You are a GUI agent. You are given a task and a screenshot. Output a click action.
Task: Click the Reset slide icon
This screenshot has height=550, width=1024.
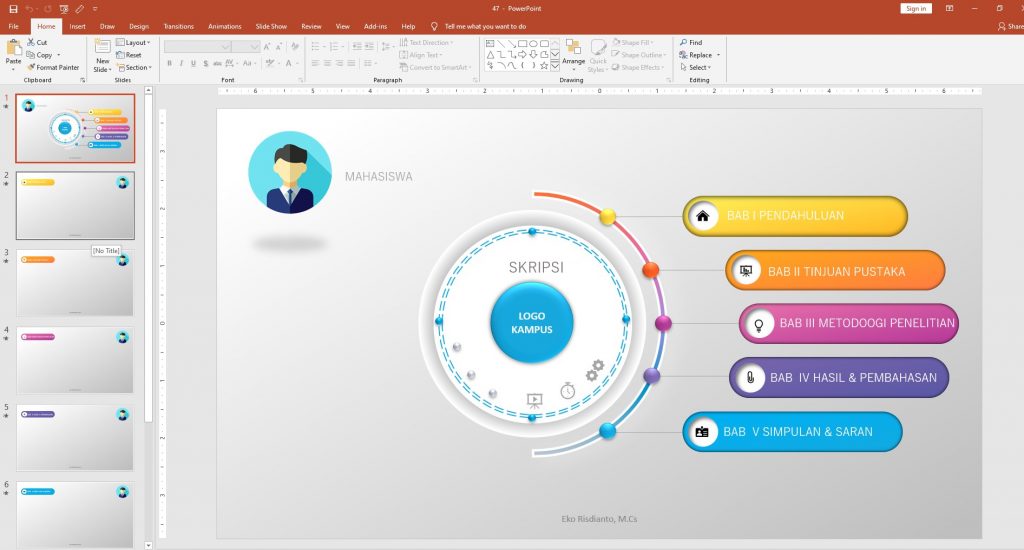pos(120,55)
